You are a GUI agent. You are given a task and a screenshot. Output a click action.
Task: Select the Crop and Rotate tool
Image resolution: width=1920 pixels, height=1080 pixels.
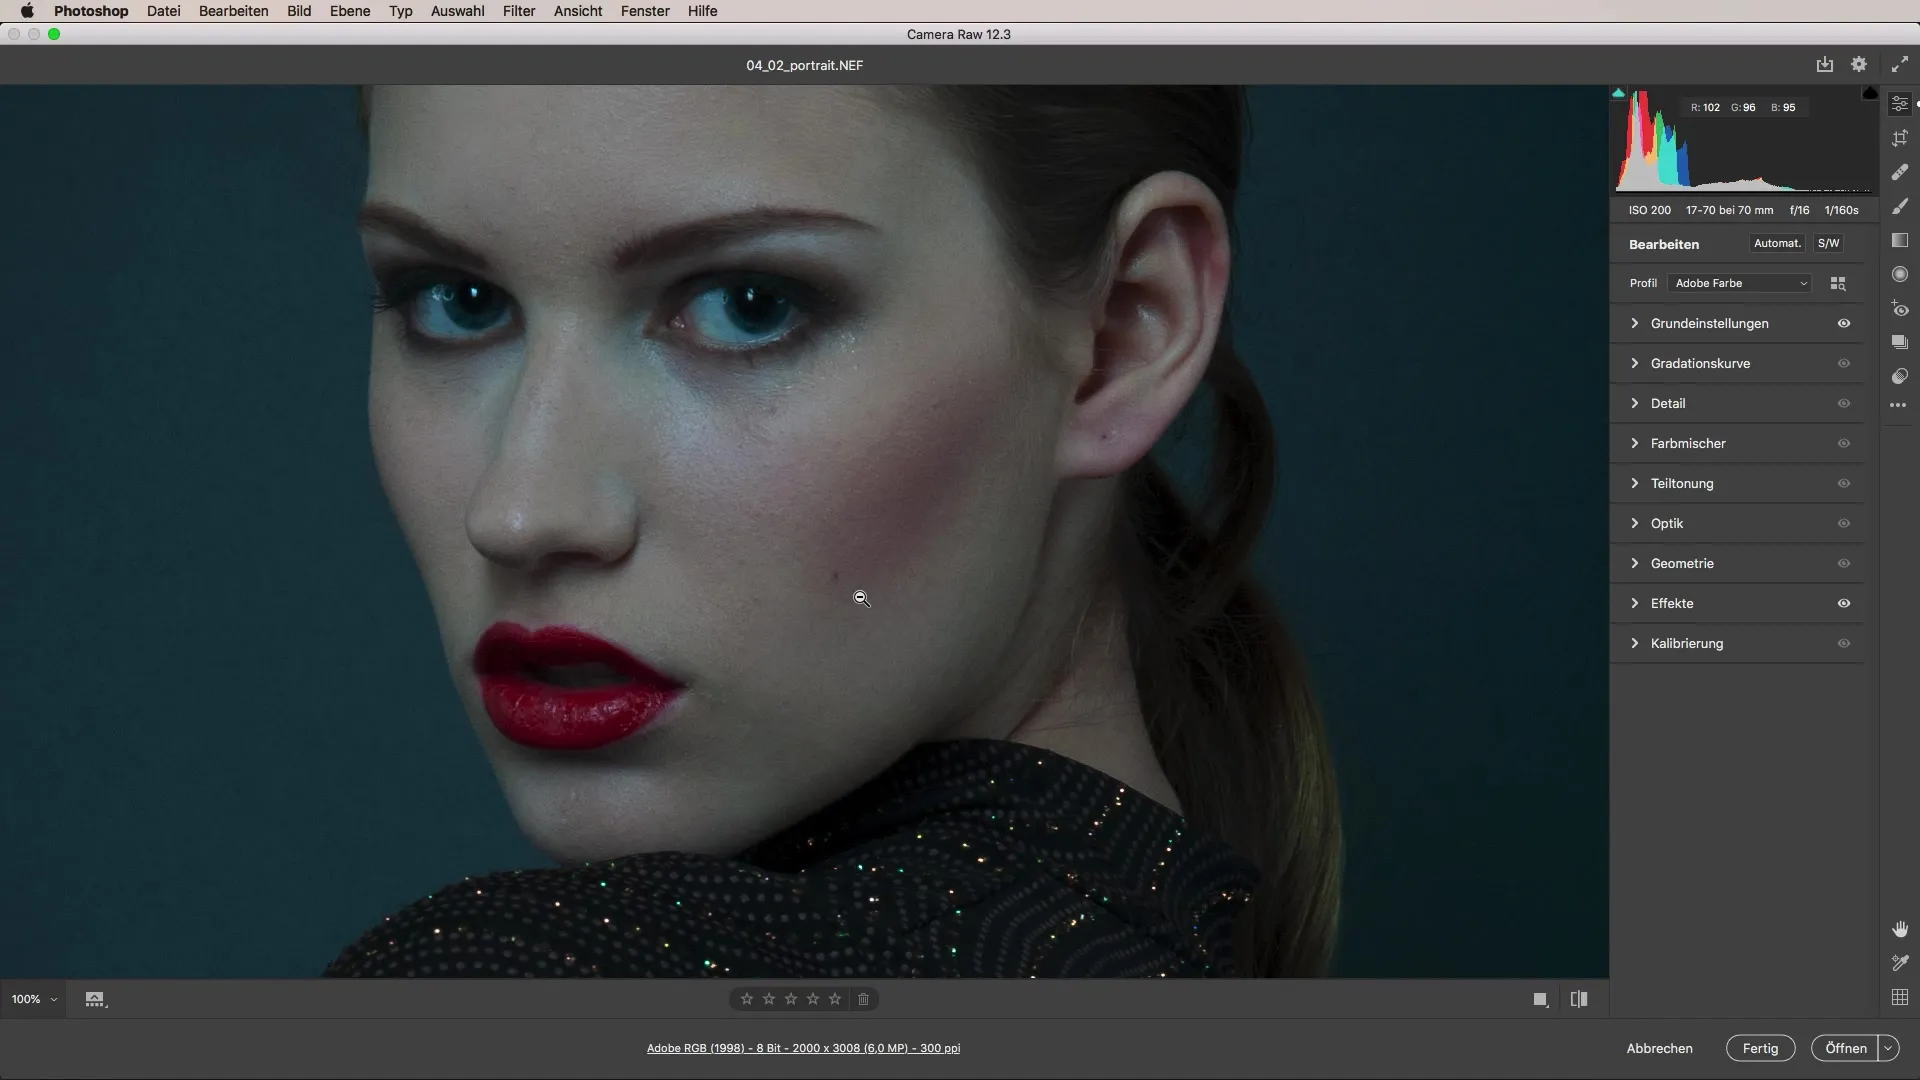pyautogui.click(x=1900, y=138)
